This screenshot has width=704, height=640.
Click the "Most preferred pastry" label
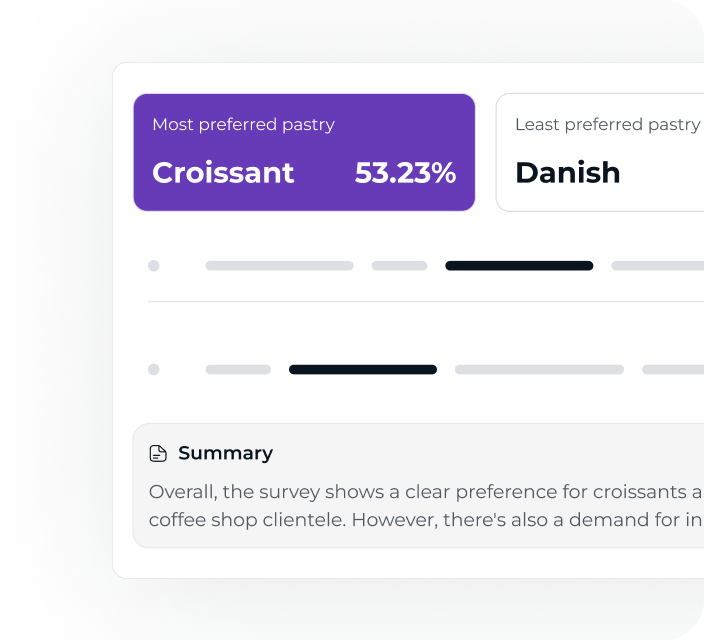pos(243,125)
